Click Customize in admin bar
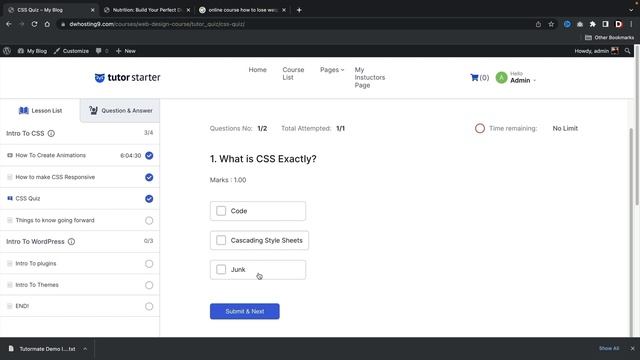The image size is (640, 360). (71, 51)
